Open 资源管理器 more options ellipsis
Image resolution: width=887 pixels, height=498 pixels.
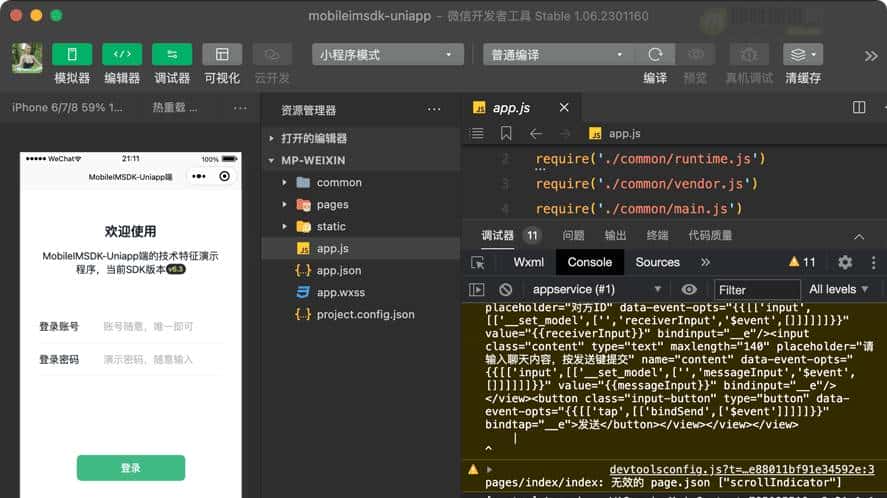pos(434,109)
